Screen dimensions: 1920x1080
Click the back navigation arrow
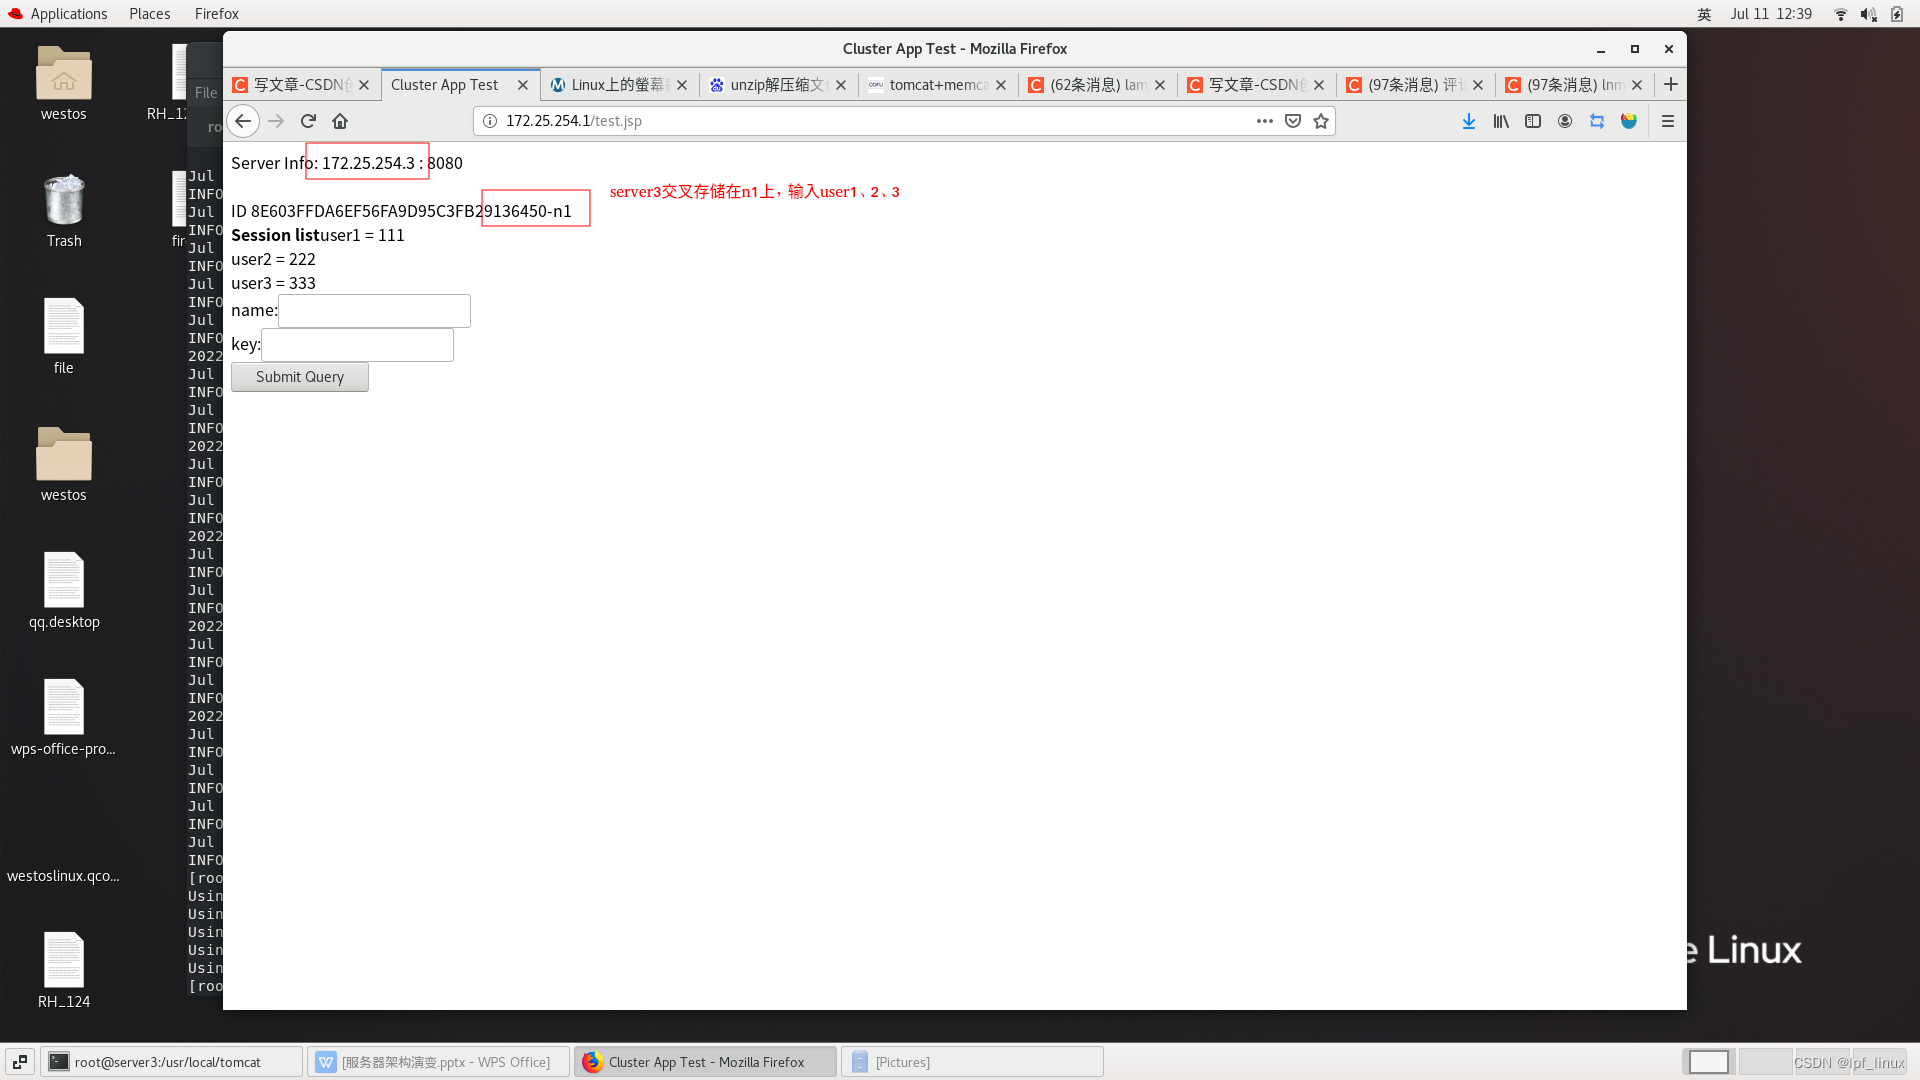click(x=243, y=121)
